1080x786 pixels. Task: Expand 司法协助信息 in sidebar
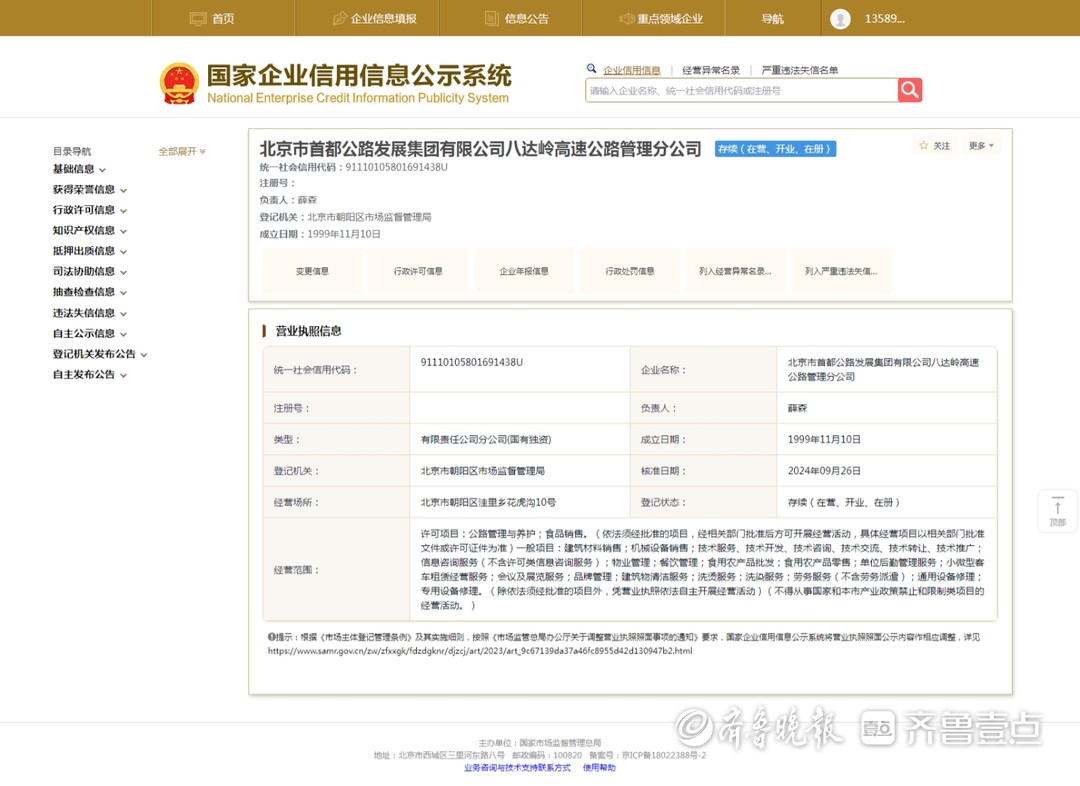tap(90, 271)
